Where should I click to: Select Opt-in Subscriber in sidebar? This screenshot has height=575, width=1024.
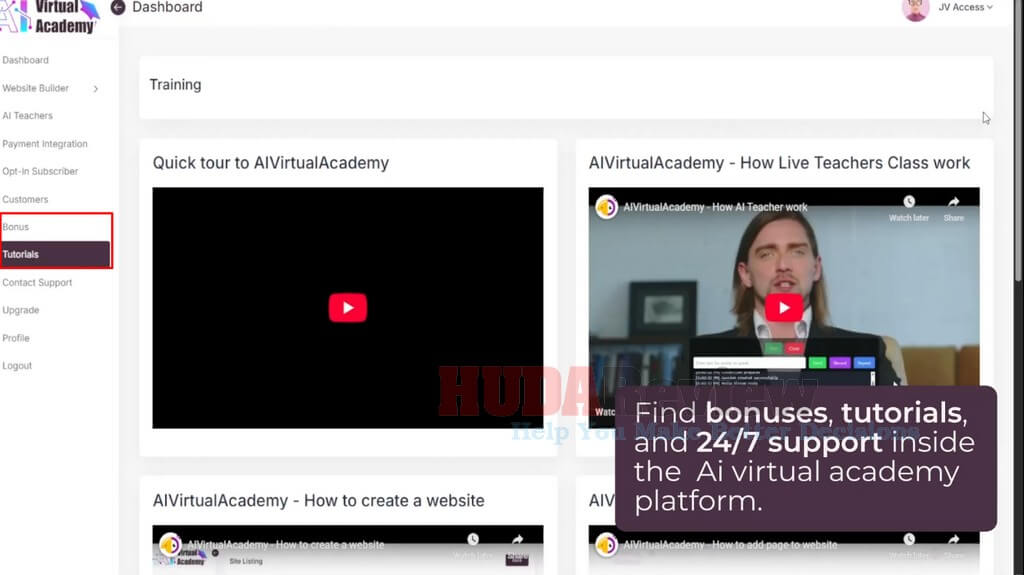coord(40,171)
